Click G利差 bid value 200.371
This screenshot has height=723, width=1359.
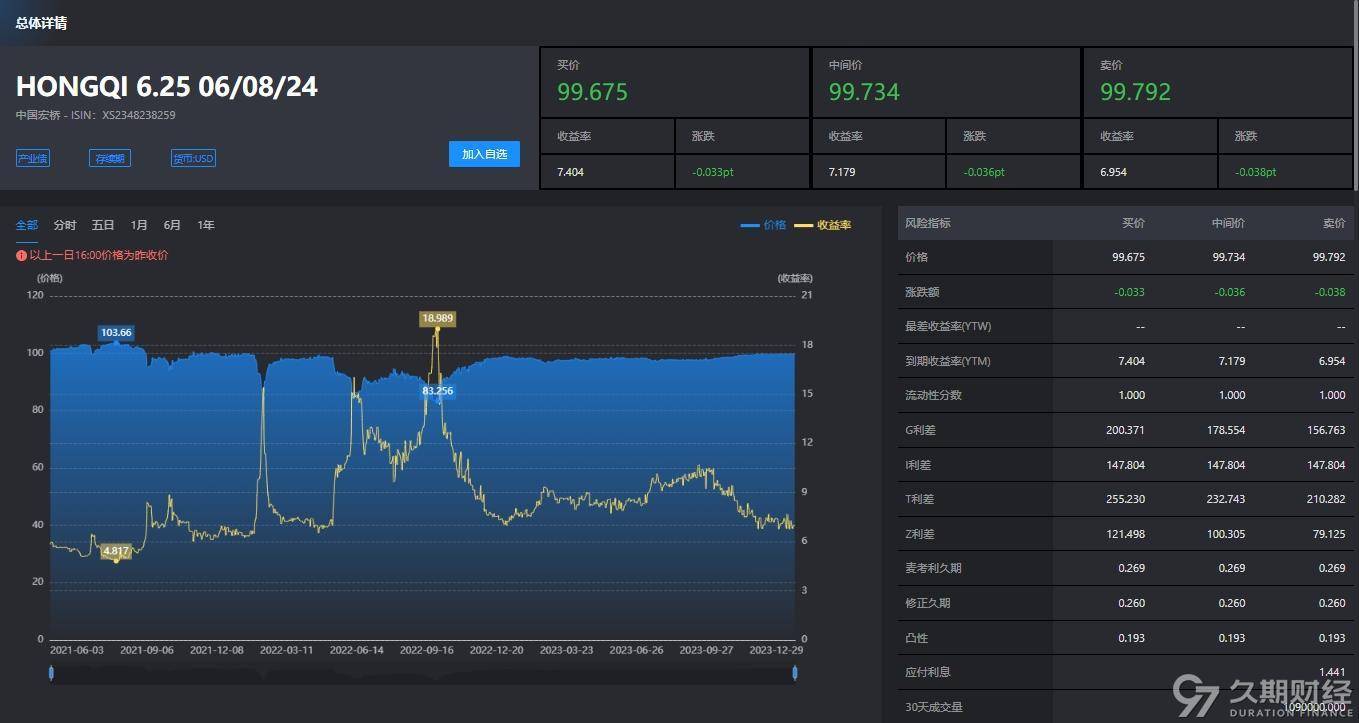tap(1125, 430)
